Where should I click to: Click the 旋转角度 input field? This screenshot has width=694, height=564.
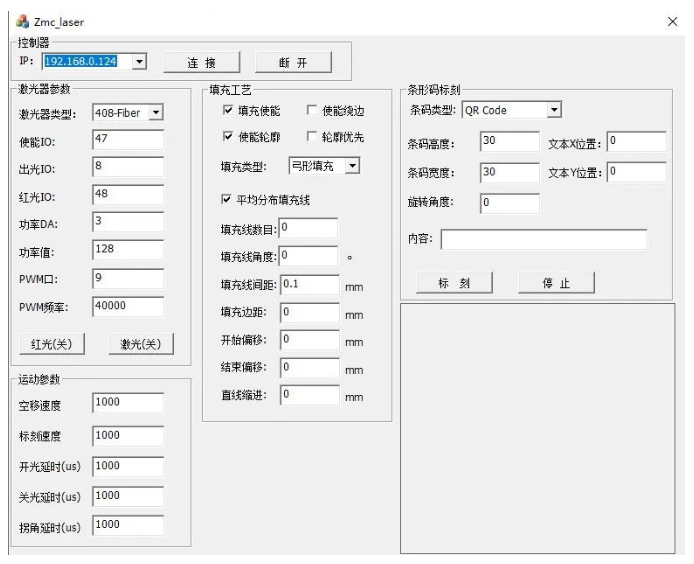point(509,204)
